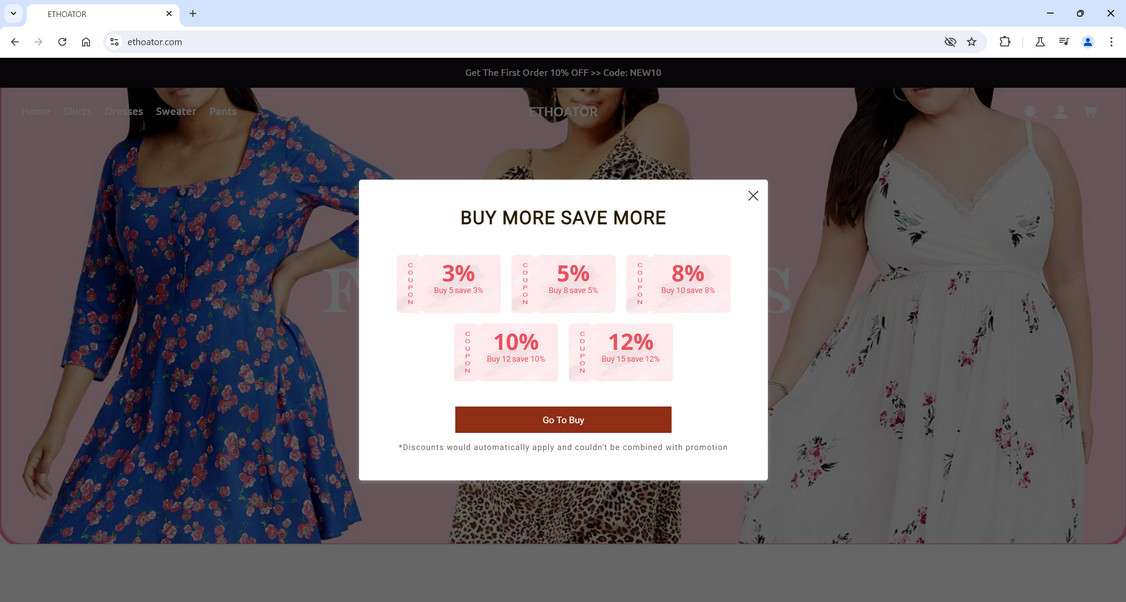The image size is (1126, 602).
Task: Go to the browser home page icon
Action: click(86, 42)
